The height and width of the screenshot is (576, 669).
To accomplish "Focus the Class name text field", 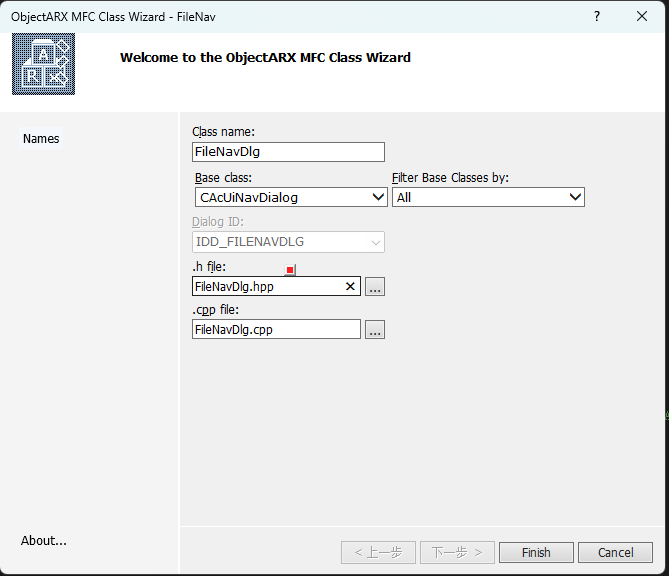I will click(288, 152).
